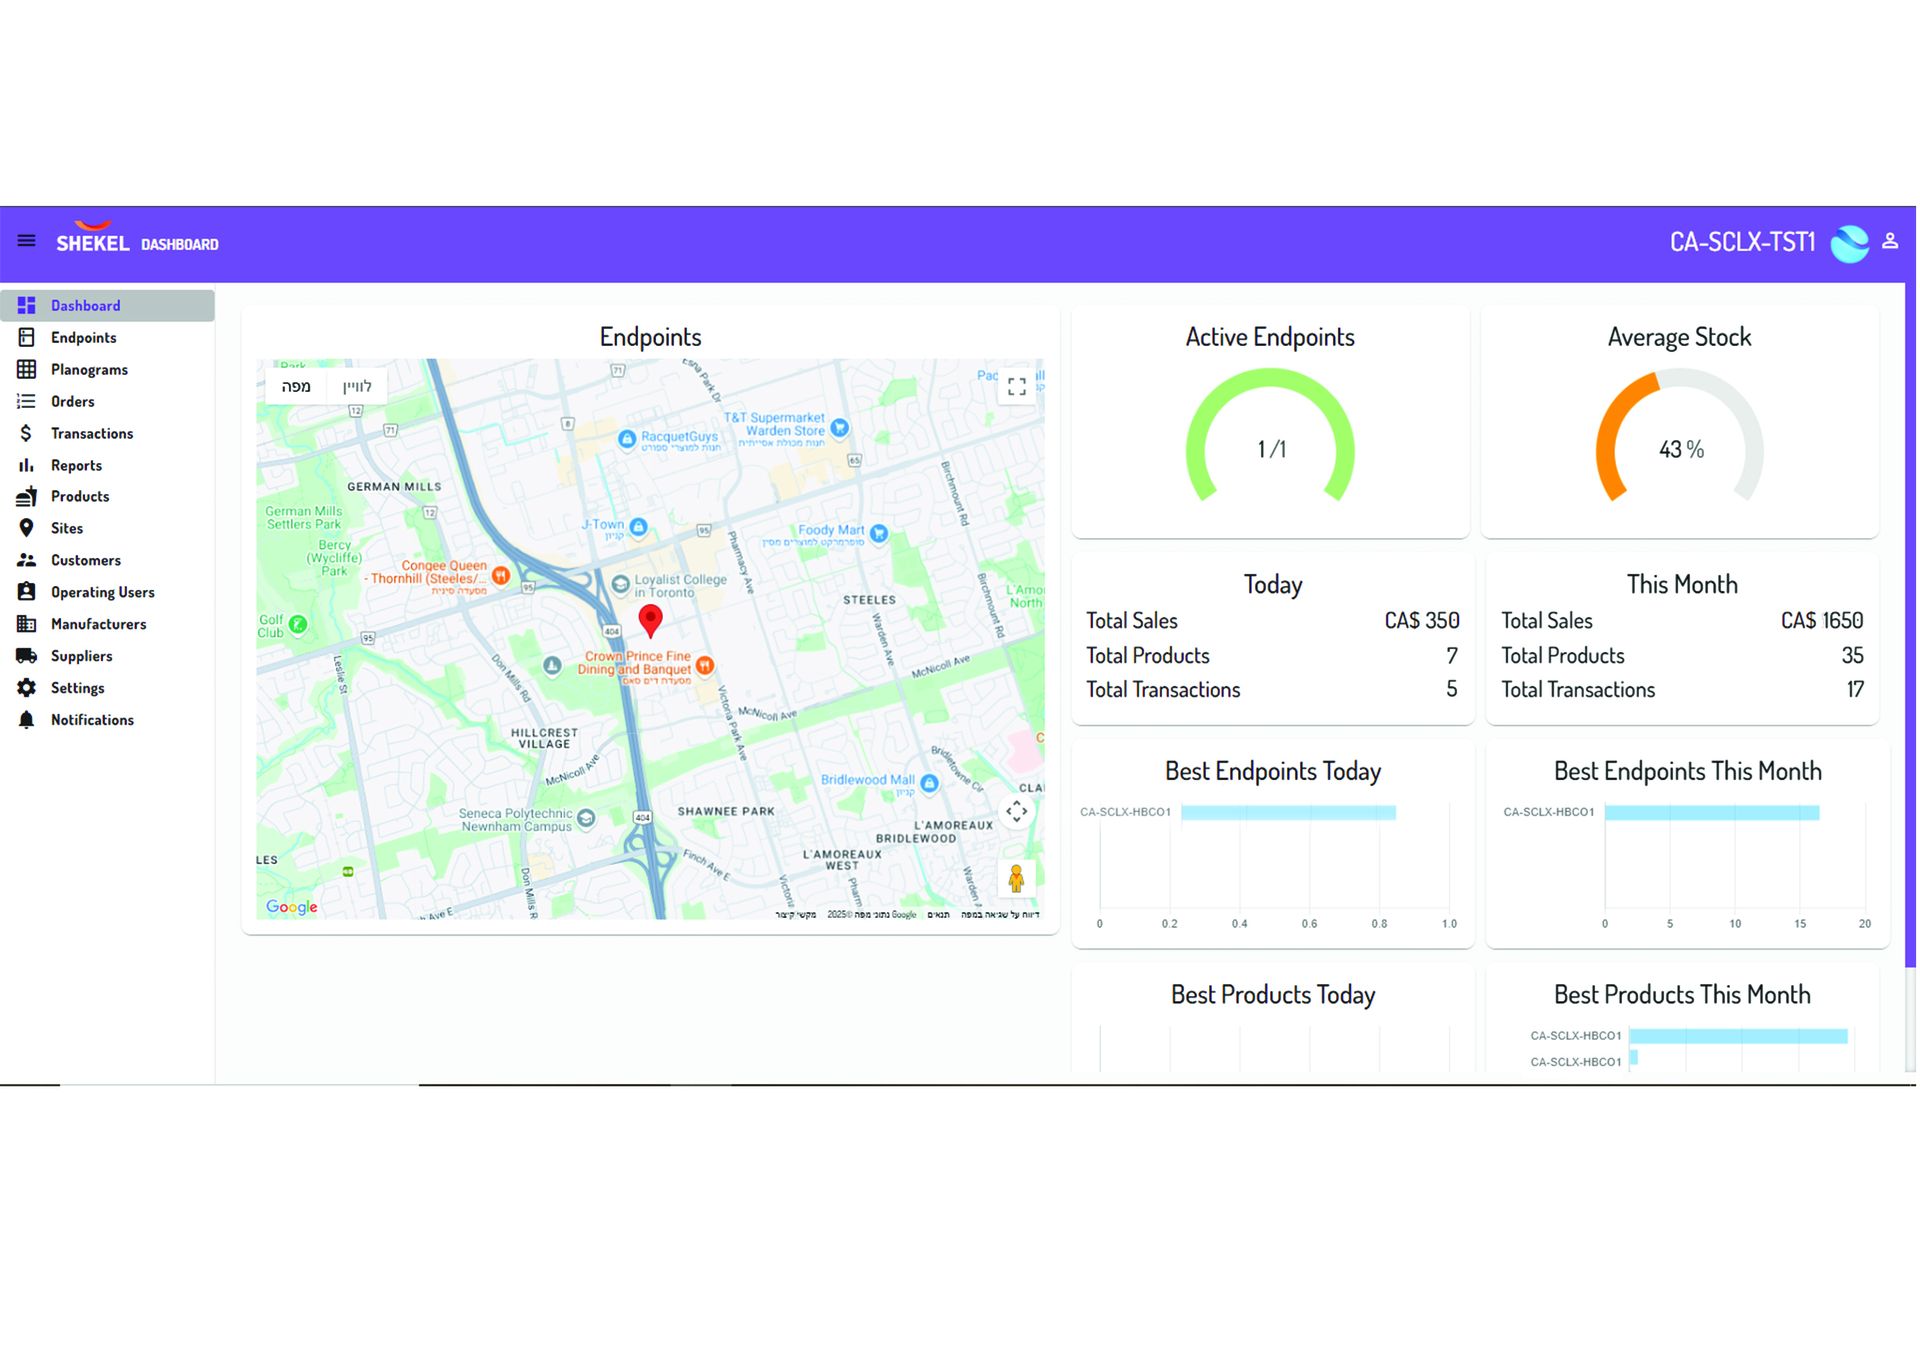
Task: Click CA-SCLX-HBCO1 bar in Best Endpoints Today
Action: (1288, 813)
